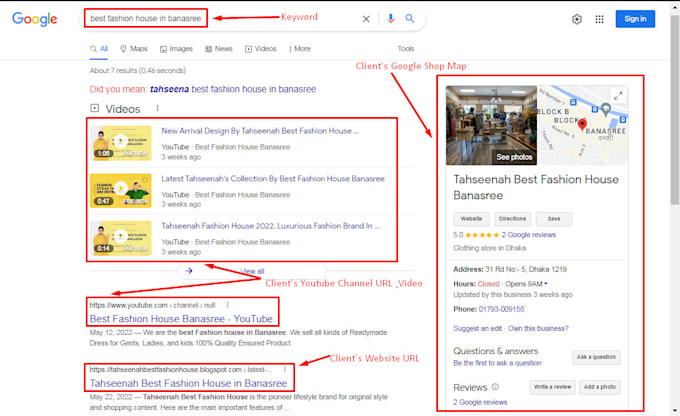The width and height of the screenshot is (680, 416).
Task: Open 'Tahseenah Best Fashion House in Banasree' blog result
Action: (x=188, y=383)
